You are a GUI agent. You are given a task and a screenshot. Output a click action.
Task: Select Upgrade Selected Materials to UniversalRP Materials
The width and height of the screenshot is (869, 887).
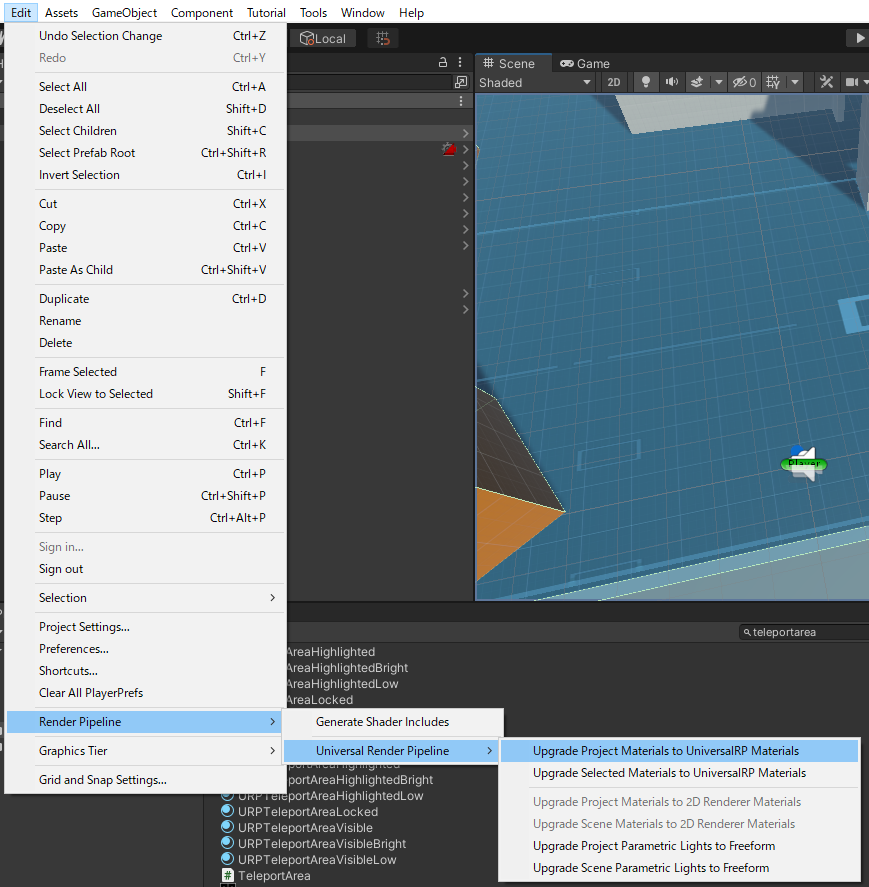pos(669,773)
